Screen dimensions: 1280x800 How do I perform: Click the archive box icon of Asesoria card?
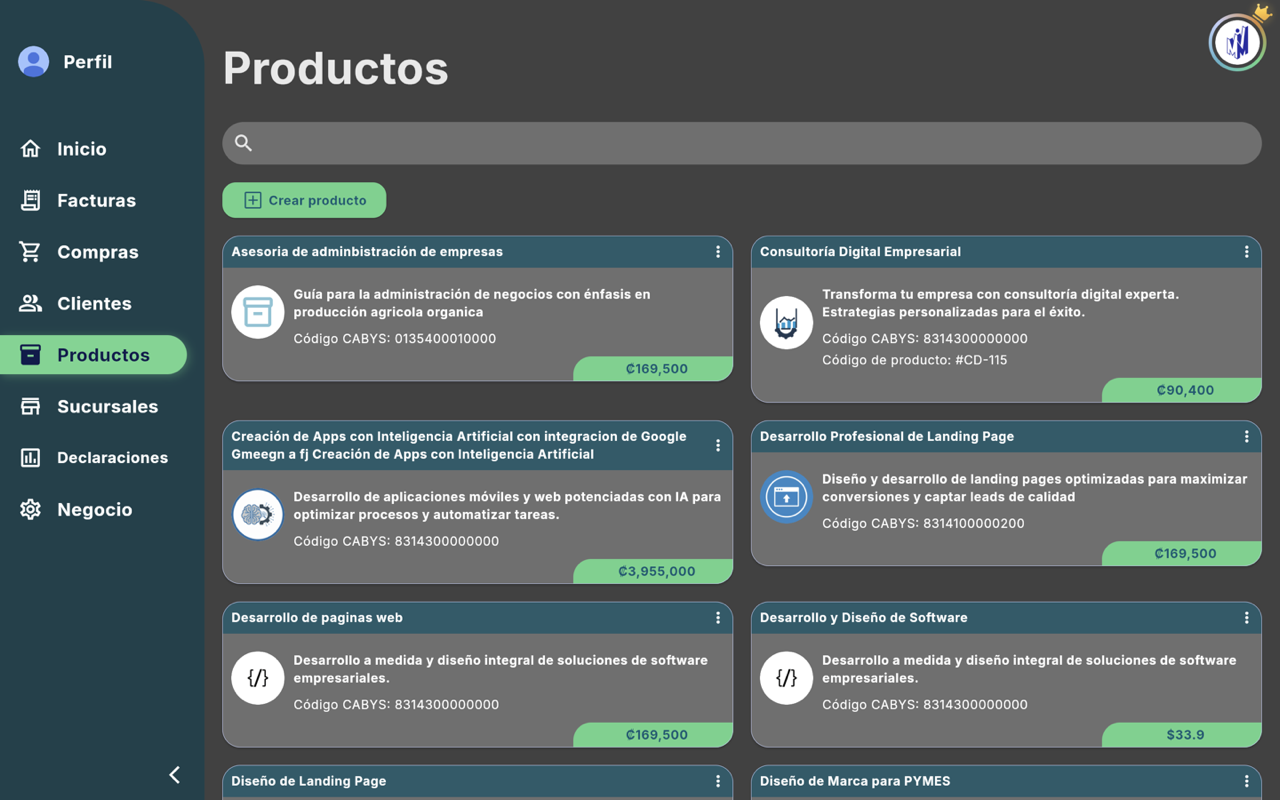click(x=258, y=312)
